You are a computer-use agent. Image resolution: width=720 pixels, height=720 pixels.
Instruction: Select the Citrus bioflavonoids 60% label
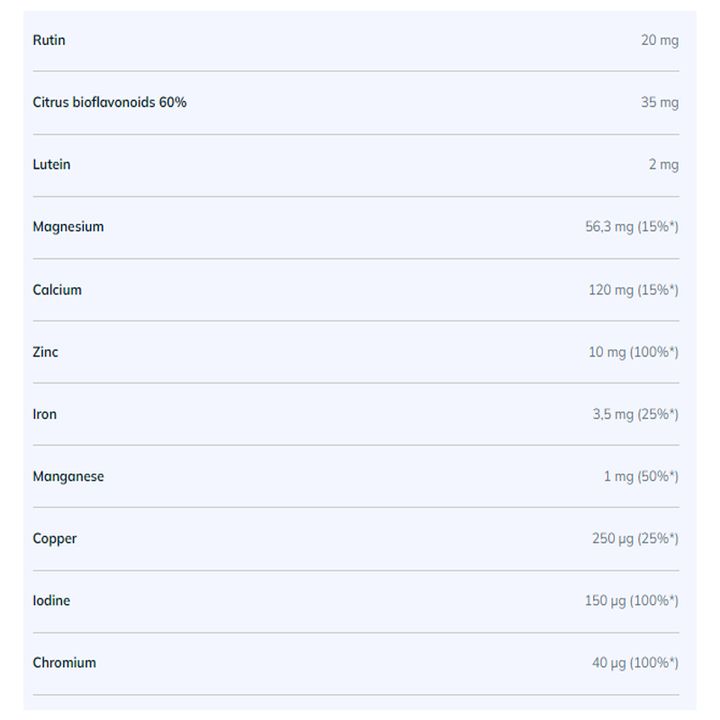tap(109, 102)
